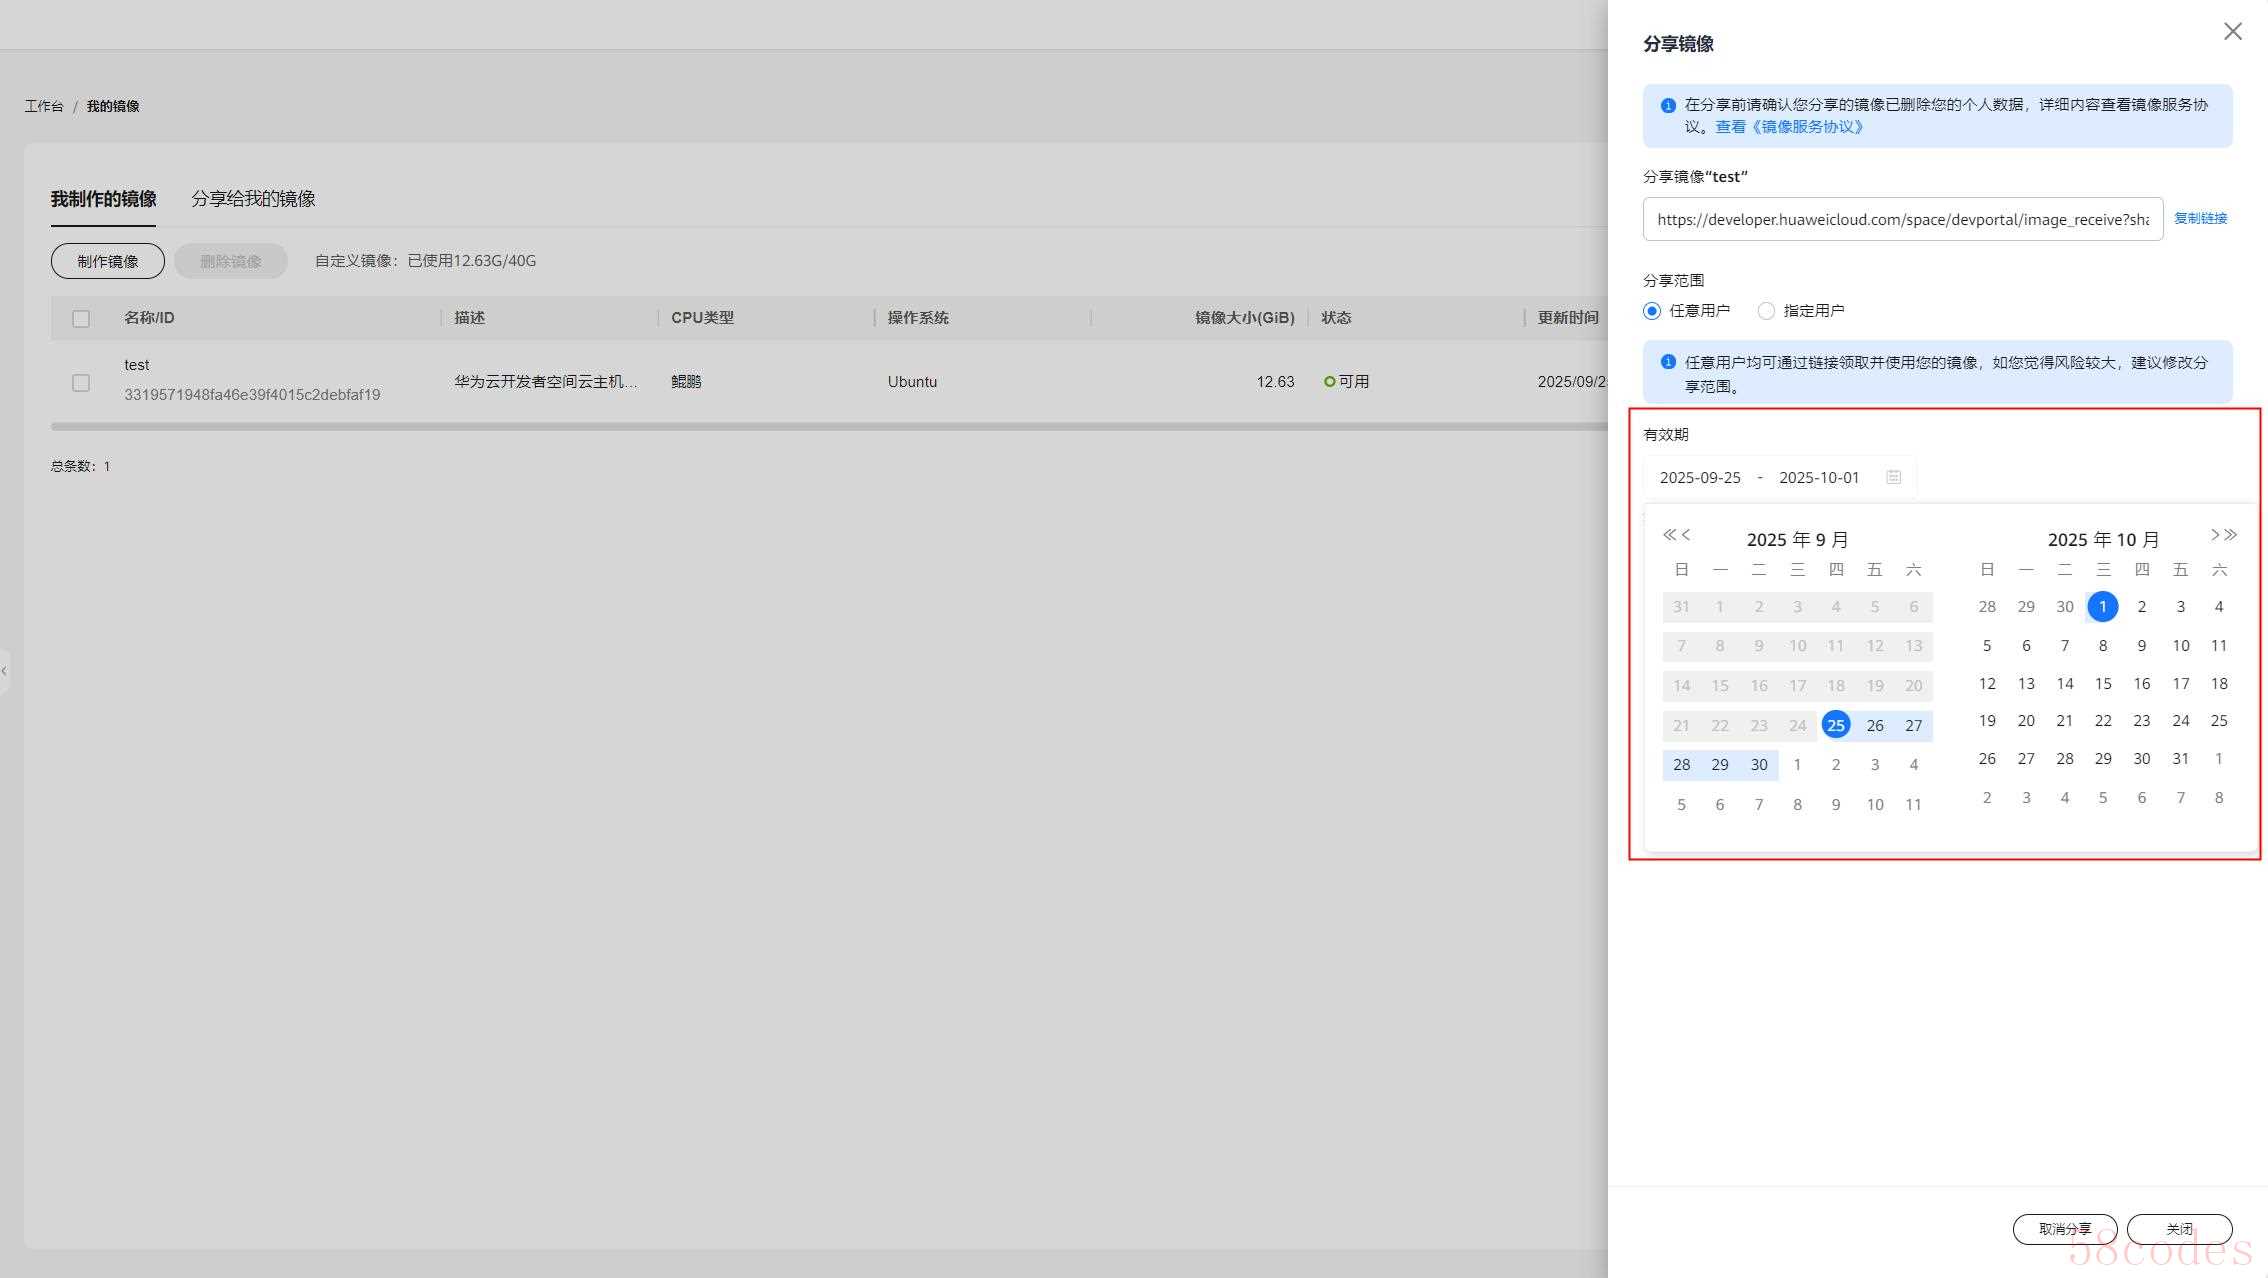Click the 取消分享 button
The height and width of the screenshot is (1278, 2268).
[x=2064, y=1229]
